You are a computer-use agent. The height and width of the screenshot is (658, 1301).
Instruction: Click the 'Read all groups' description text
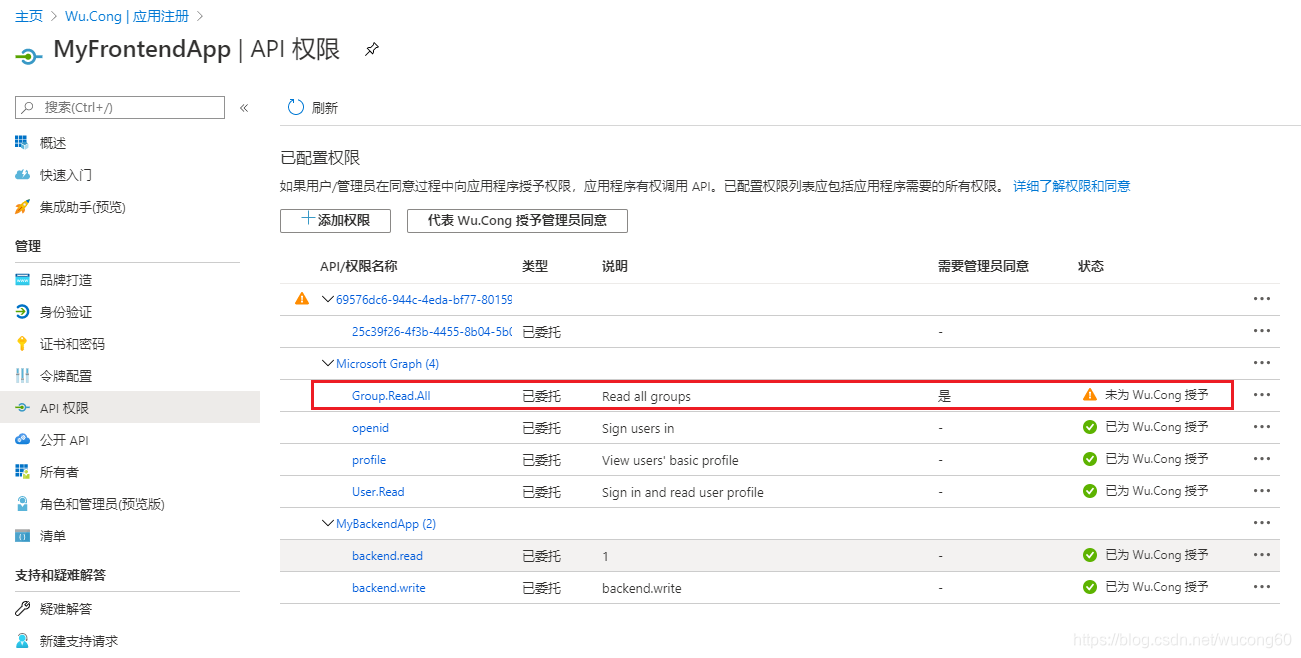click(x=646, y=396)
